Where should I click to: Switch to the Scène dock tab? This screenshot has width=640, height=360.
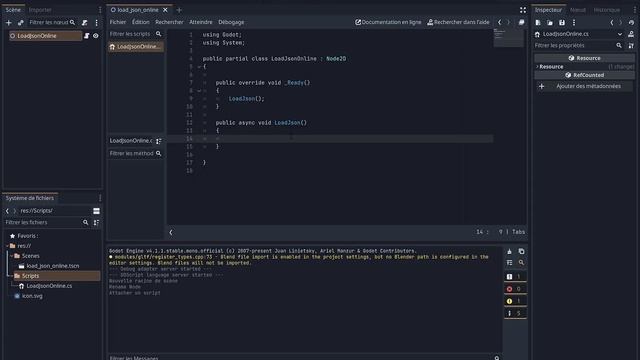tap(13, 10)
